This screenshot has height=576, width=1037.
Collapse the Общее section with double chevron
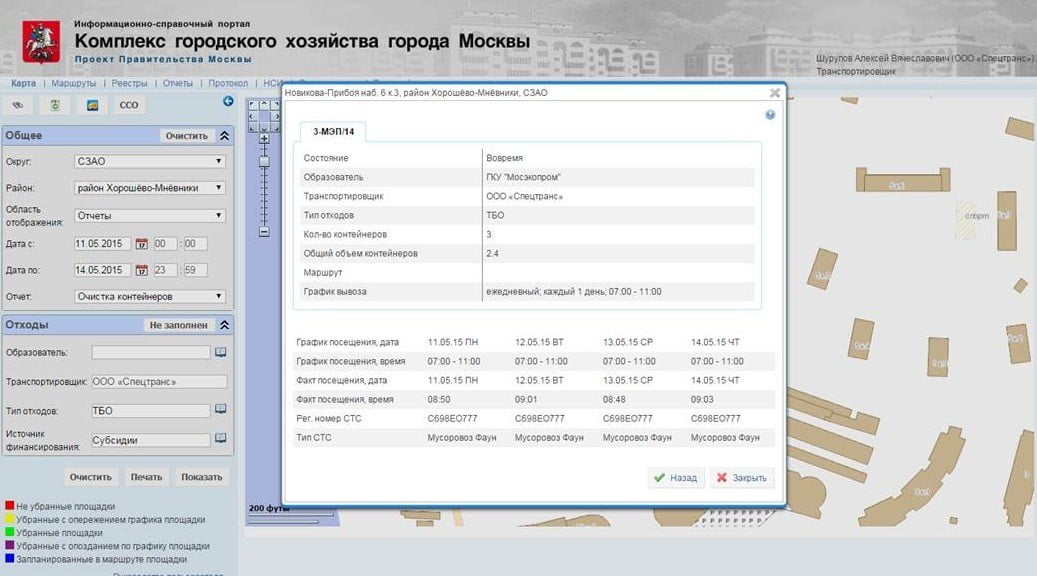[x=224, y=136]
